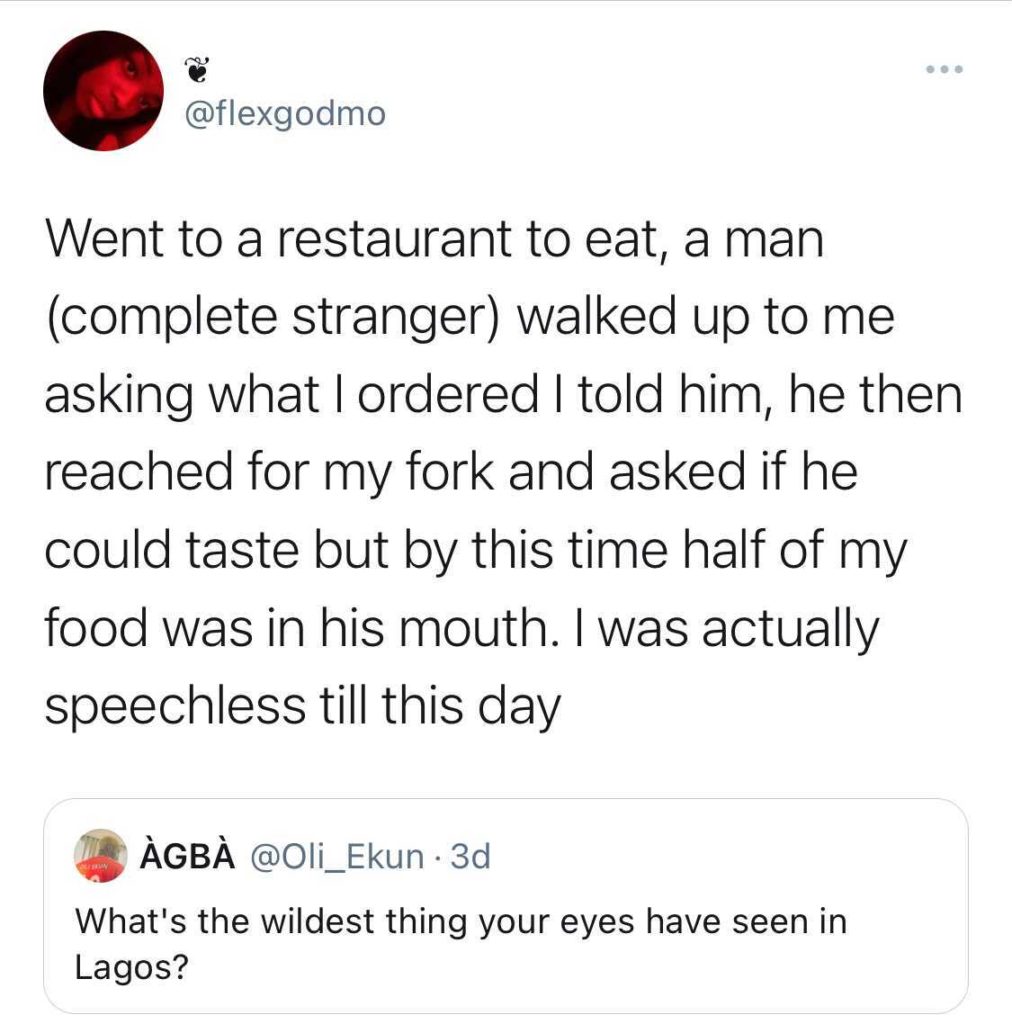This screenshot has height=1024, width=1012.
Task: Open the ÀGBÀ display name
Action: point(185,856)
